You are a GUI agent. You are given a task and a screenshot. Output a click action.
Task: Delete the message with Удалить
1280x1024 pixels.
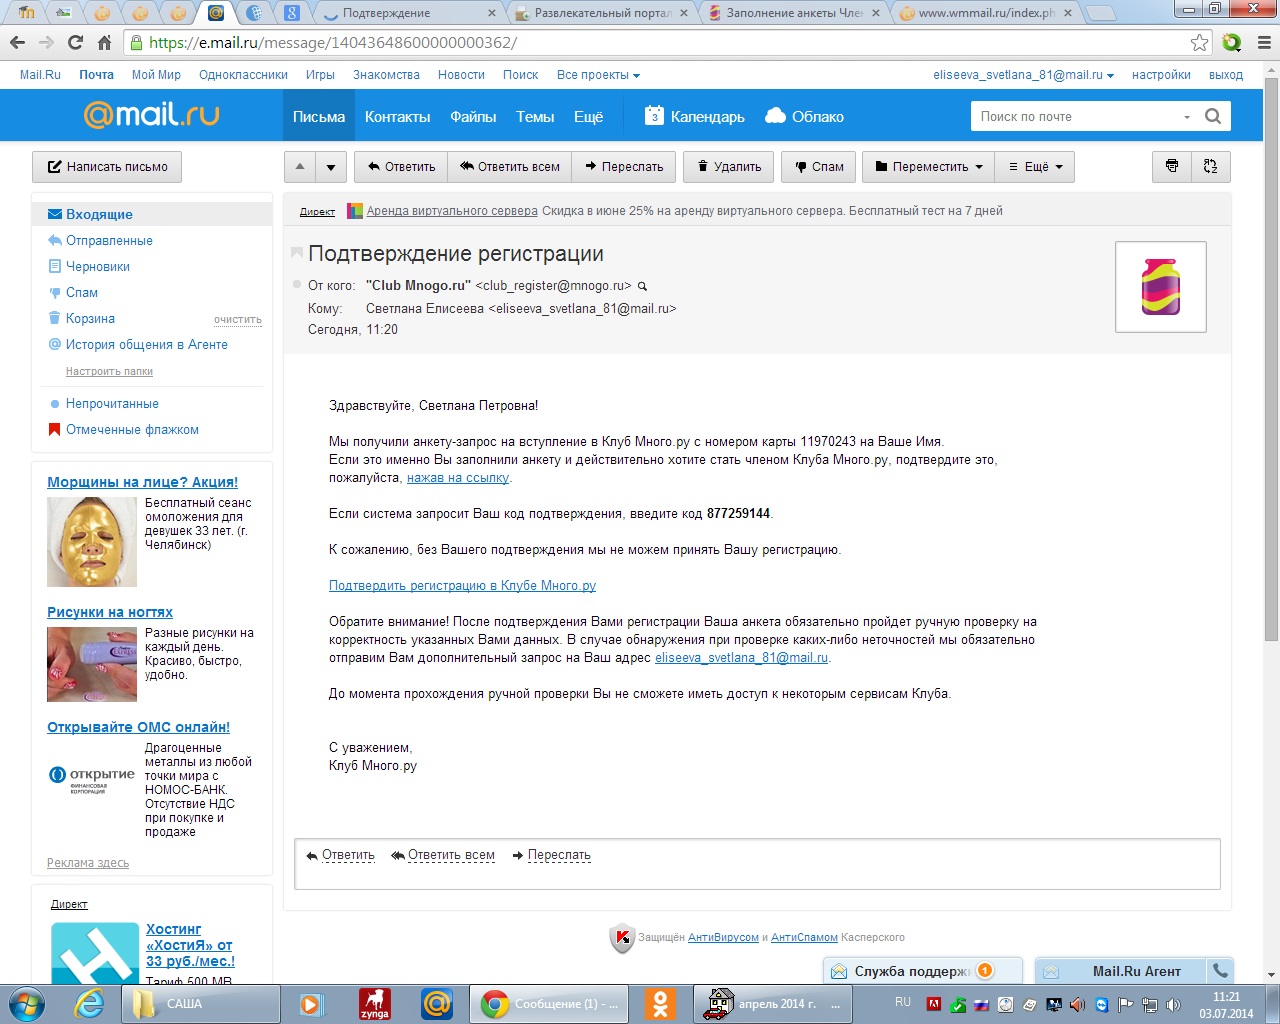[x=729, y=167]
